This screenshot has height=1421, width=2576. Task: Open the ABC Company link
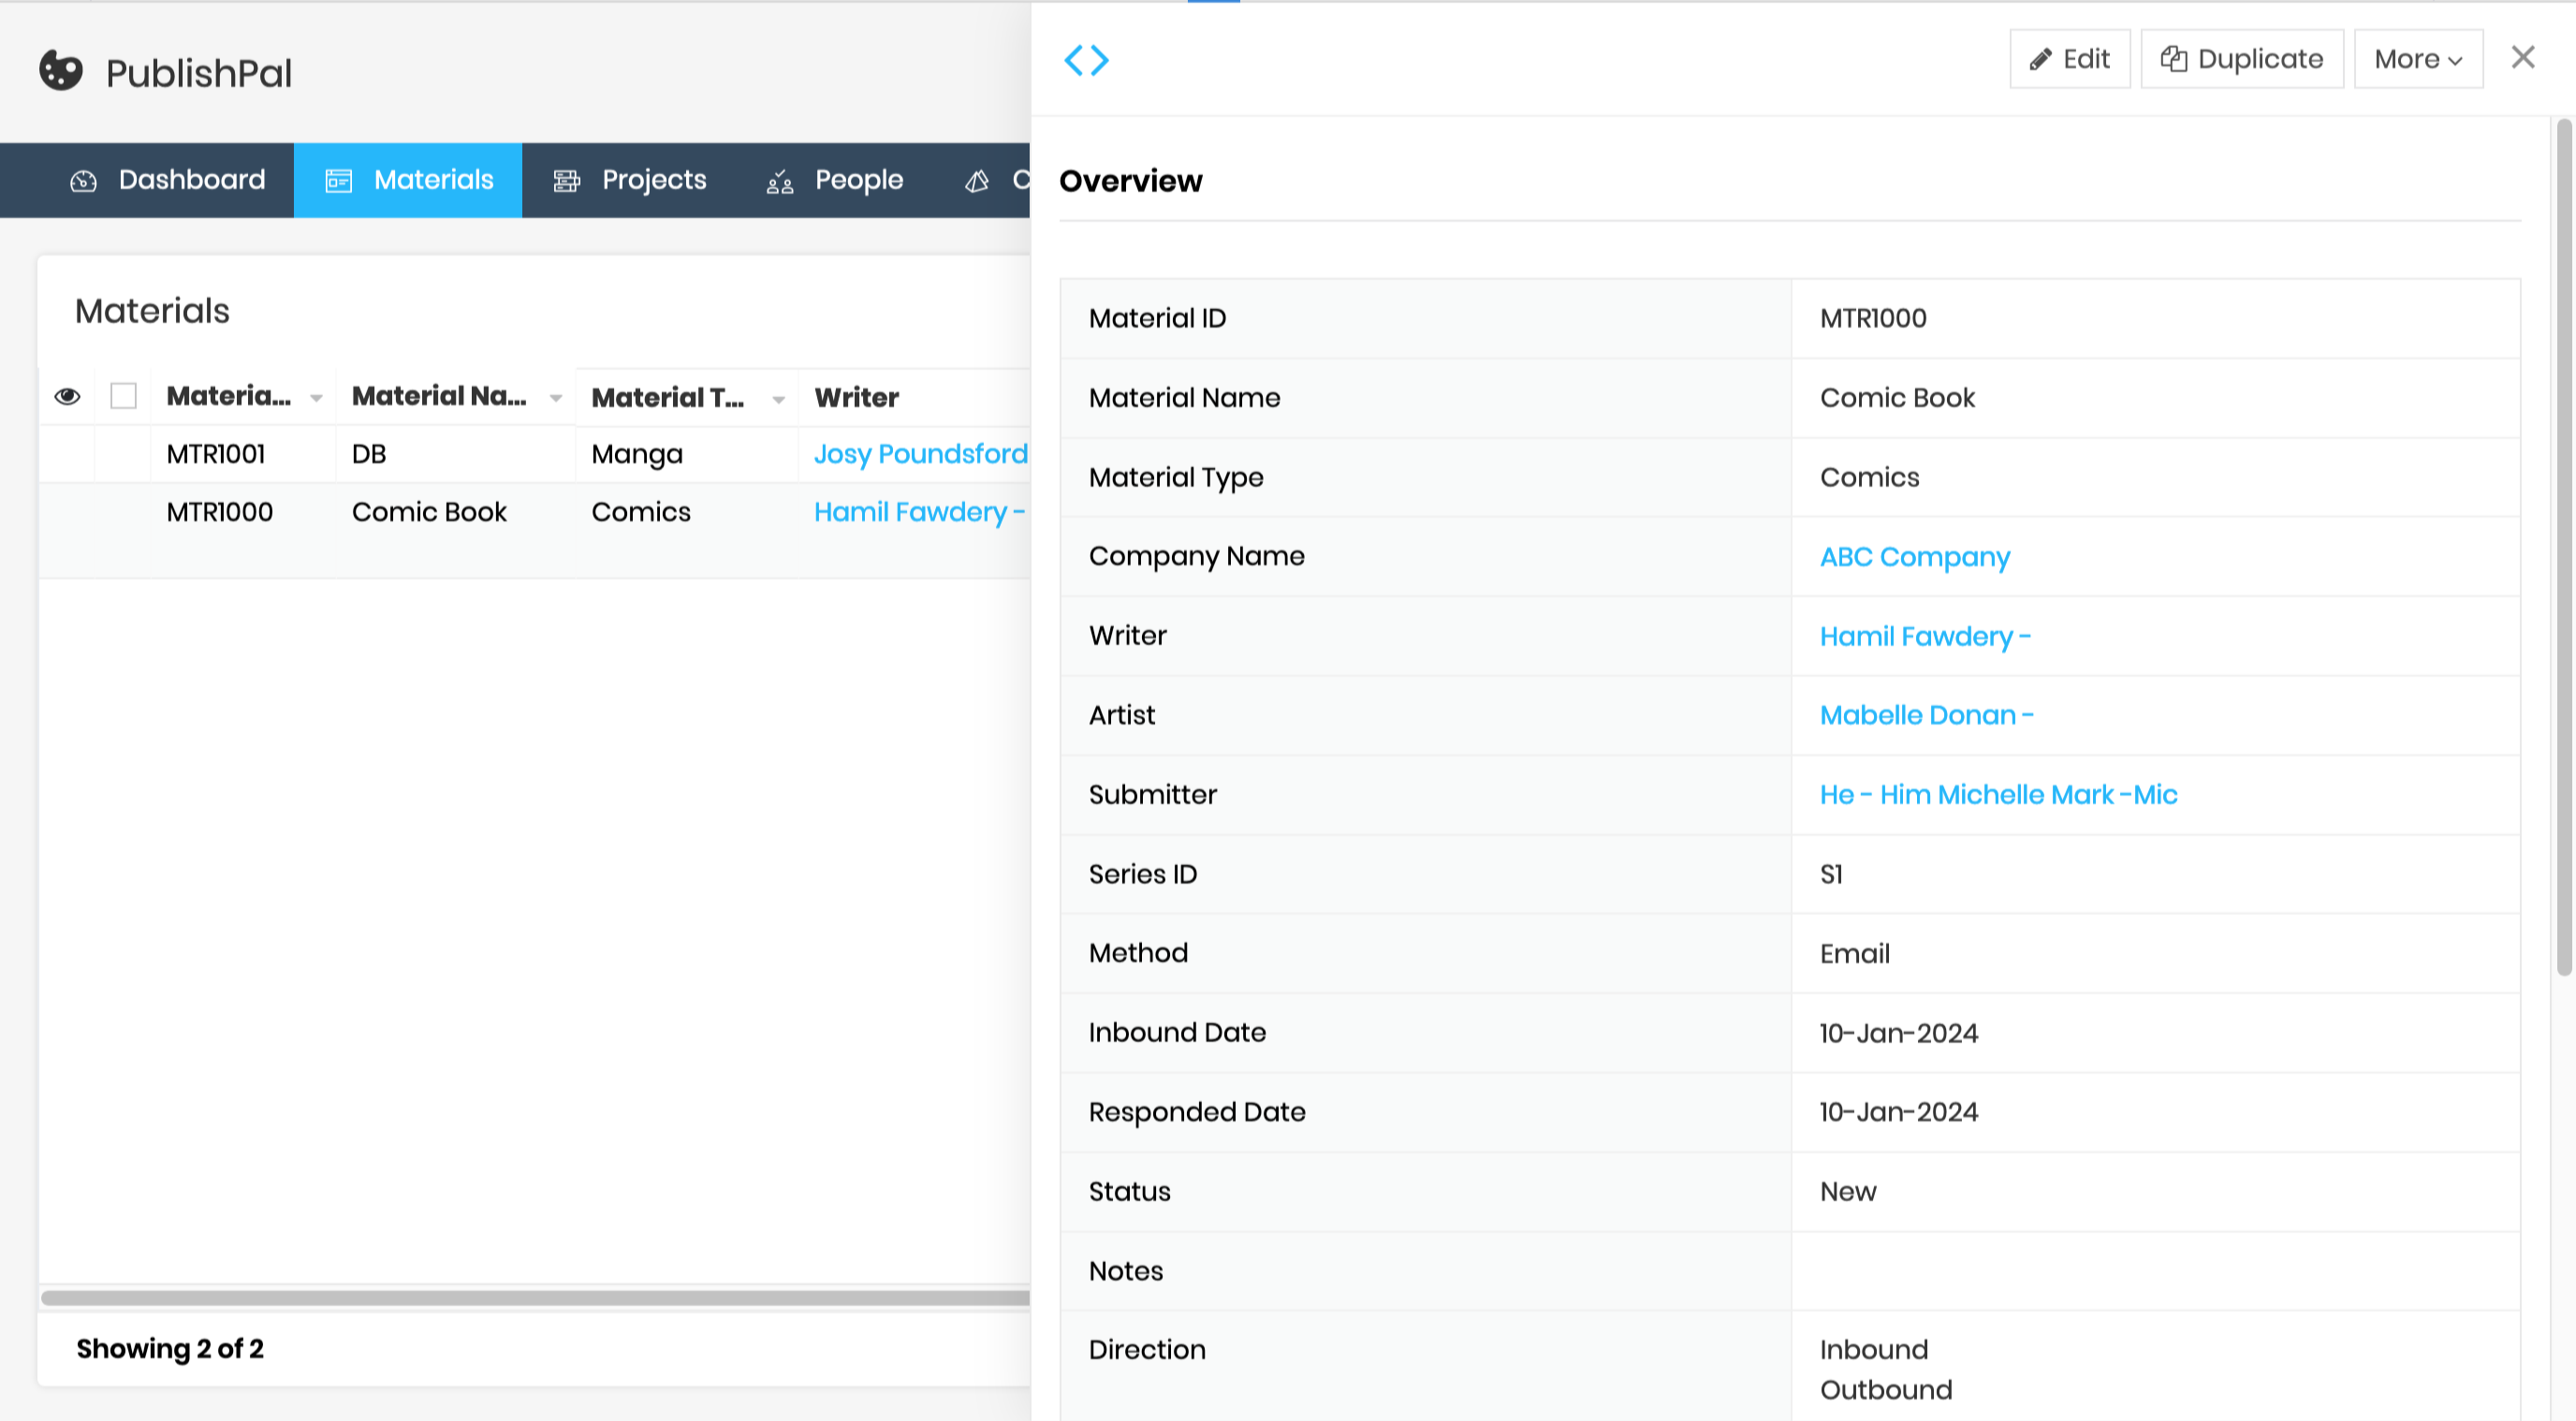tap(1914, 557)
